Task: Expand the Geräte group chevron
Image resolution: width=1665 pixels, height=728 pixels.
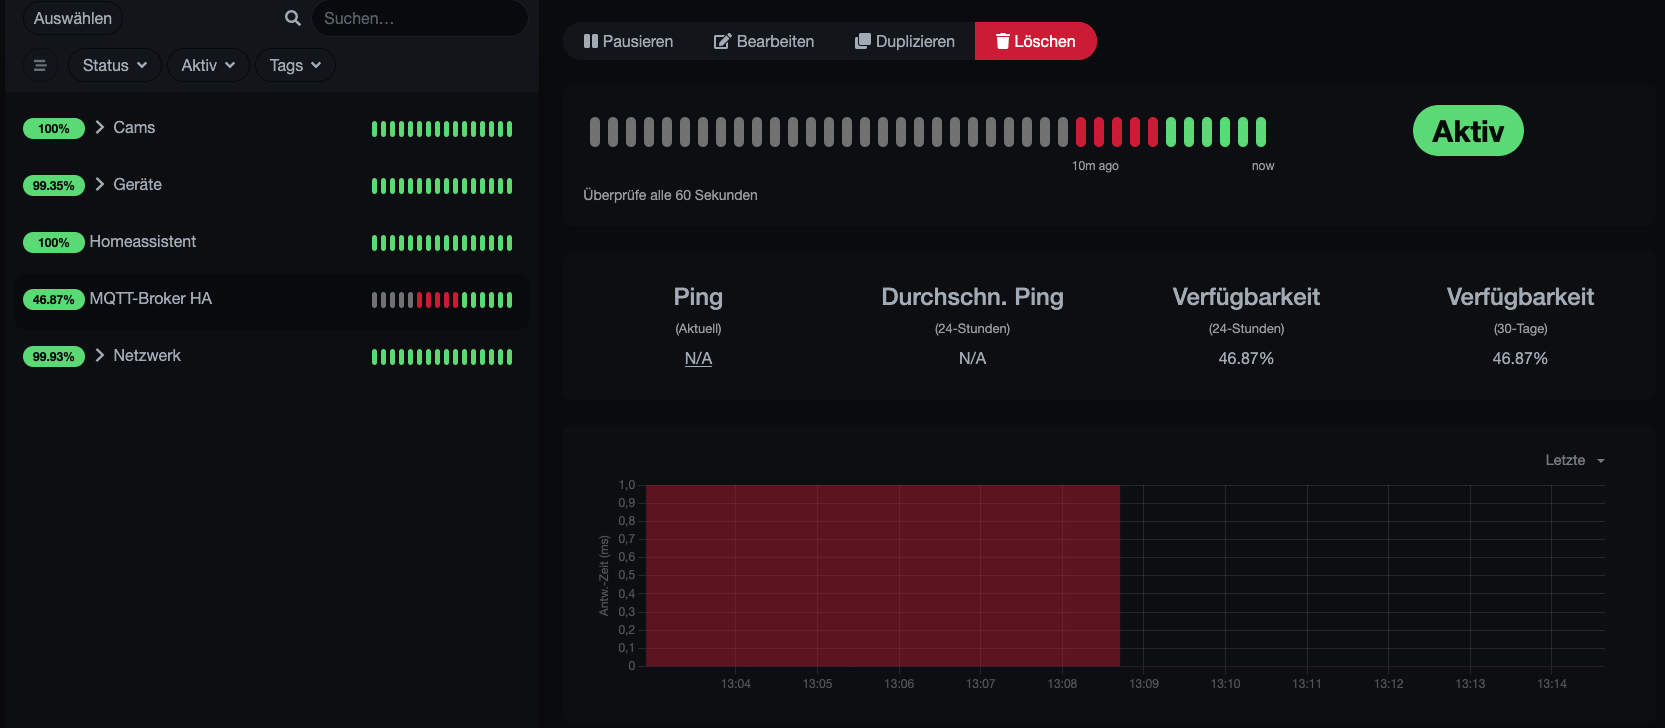Action: tap(100, 184)
